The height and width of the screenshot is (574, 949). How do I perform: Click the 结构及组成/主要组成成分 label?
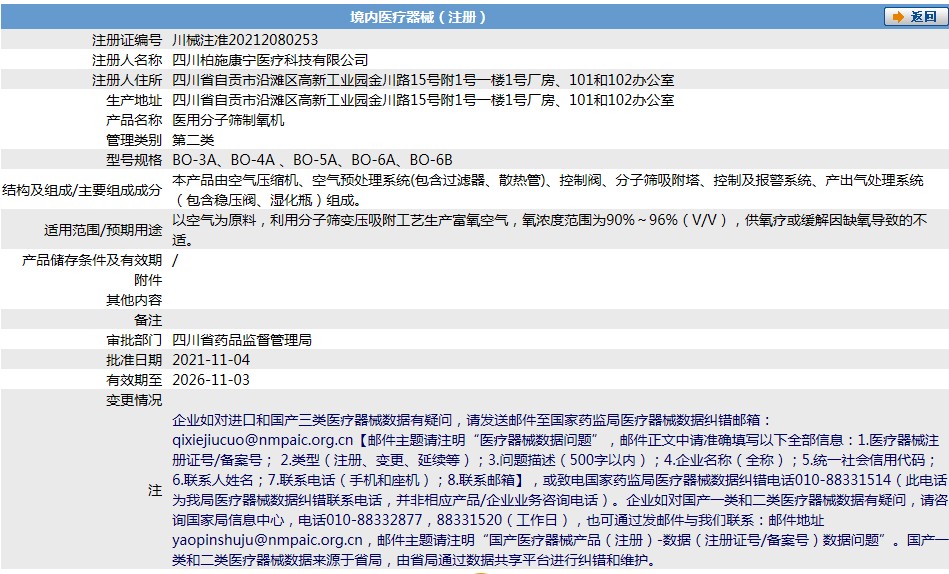point(82,190)
